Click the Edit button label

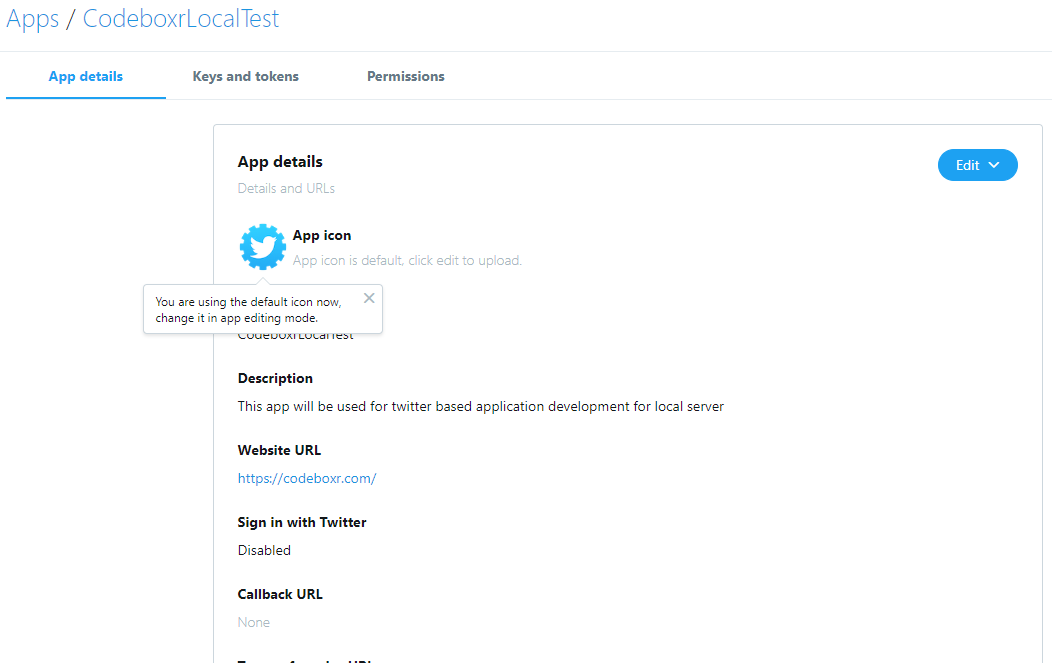click(x=967, y=165)
